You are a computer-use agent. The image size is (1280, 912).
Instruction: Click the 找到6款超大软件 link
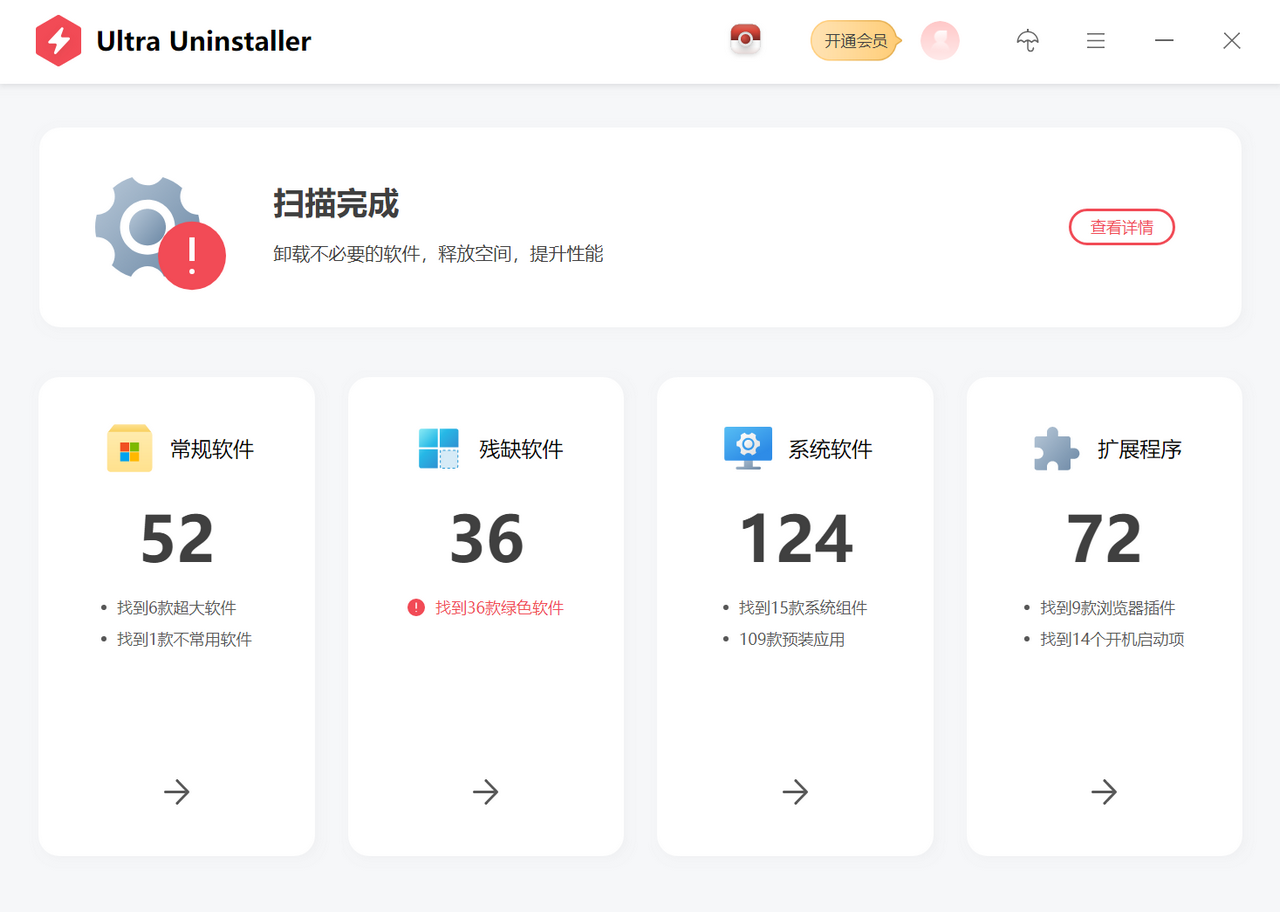177,607
